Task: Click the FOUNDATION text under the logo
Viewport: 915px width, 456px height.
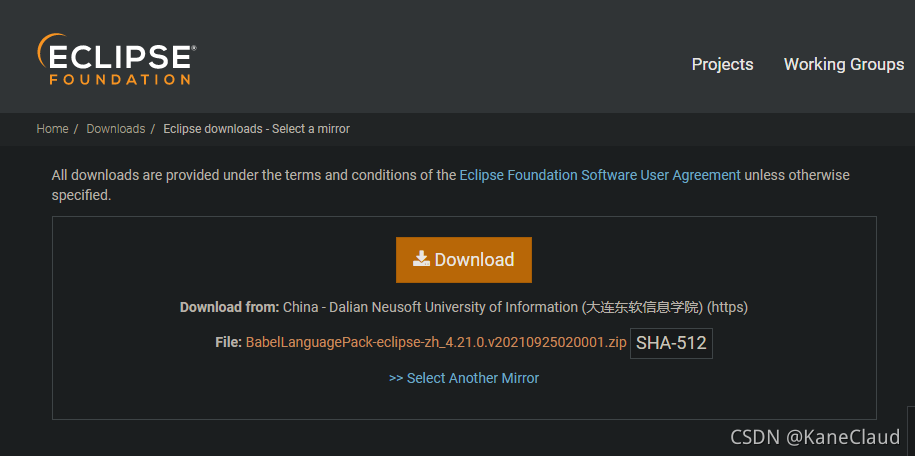Action: click(x=119, y=78)
